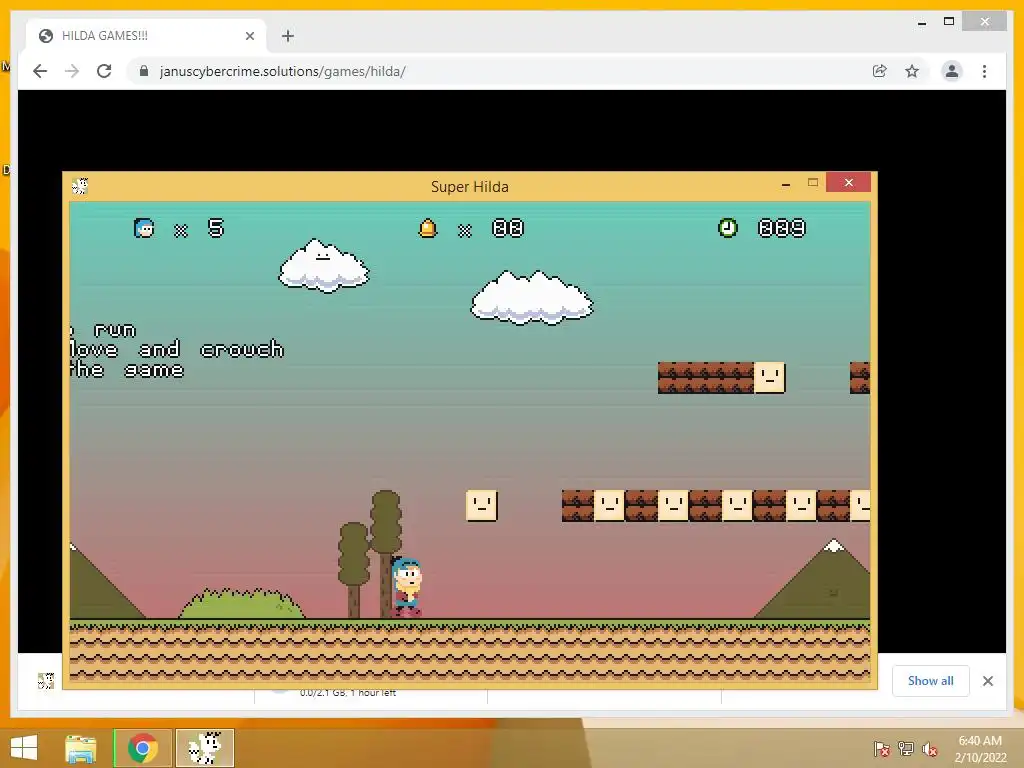Click the browser forward arrow

coord(72,71)
